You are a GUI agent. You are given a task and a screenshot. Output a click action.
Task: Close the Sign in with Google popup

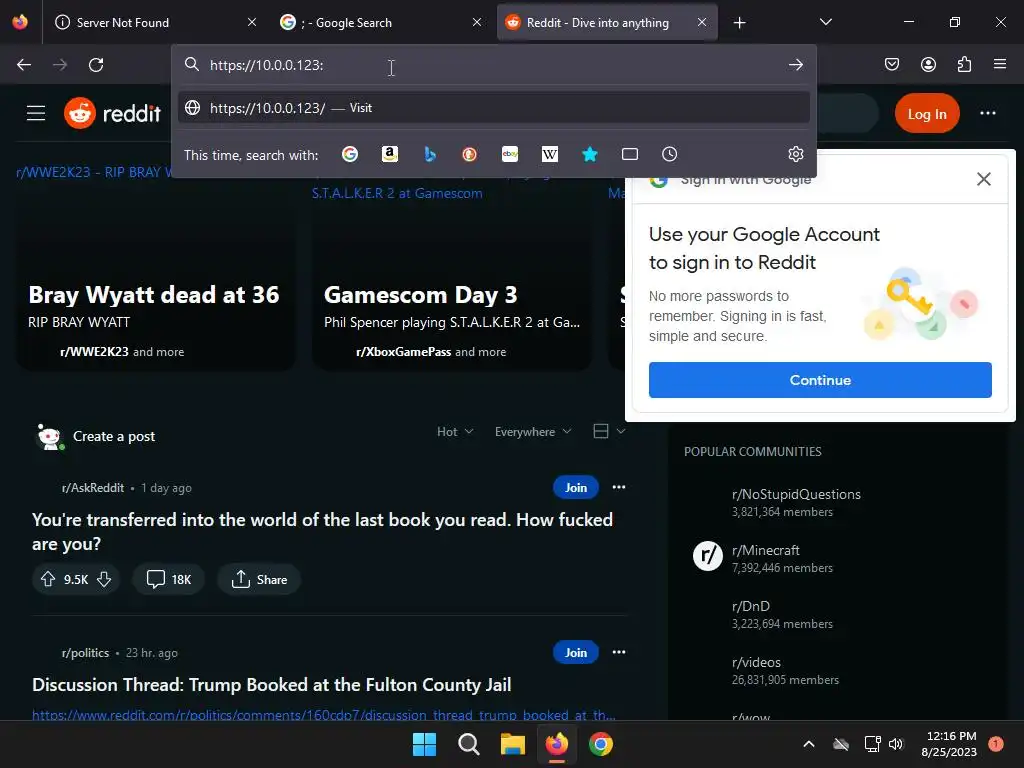[984, 179]
